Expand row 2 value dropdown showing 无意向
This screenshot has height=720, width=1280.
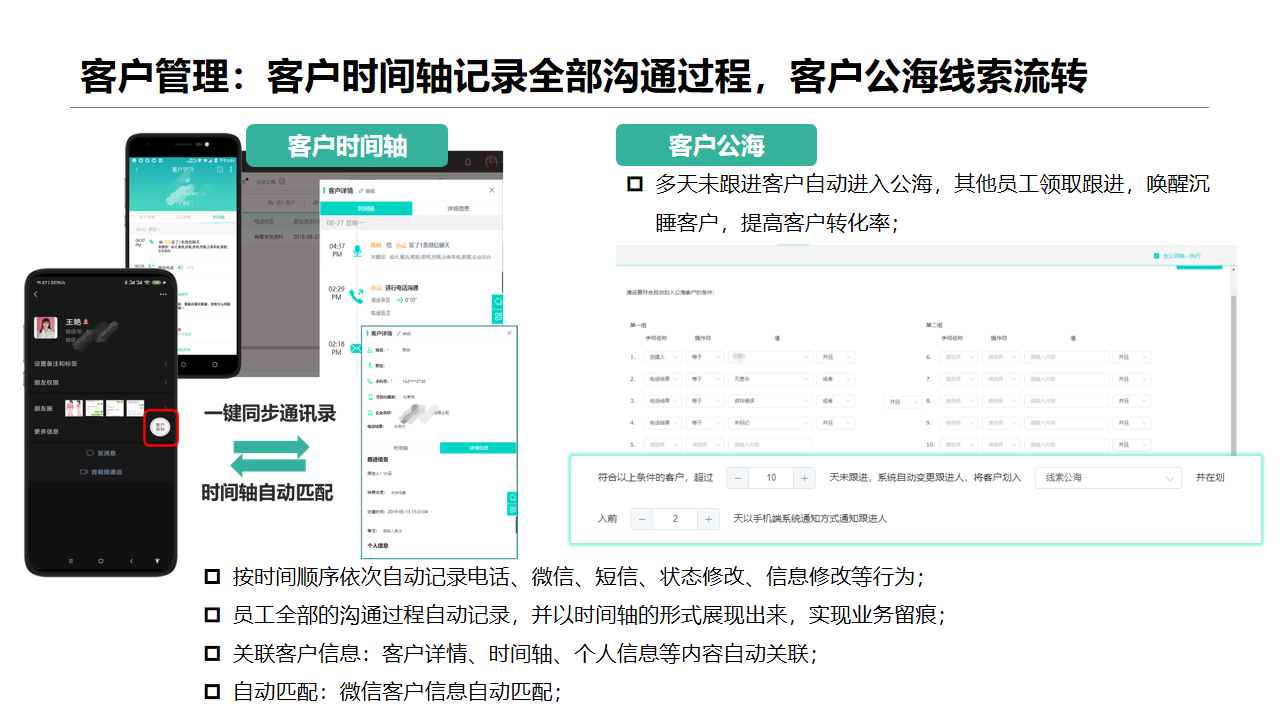click(x=769, y=379)
